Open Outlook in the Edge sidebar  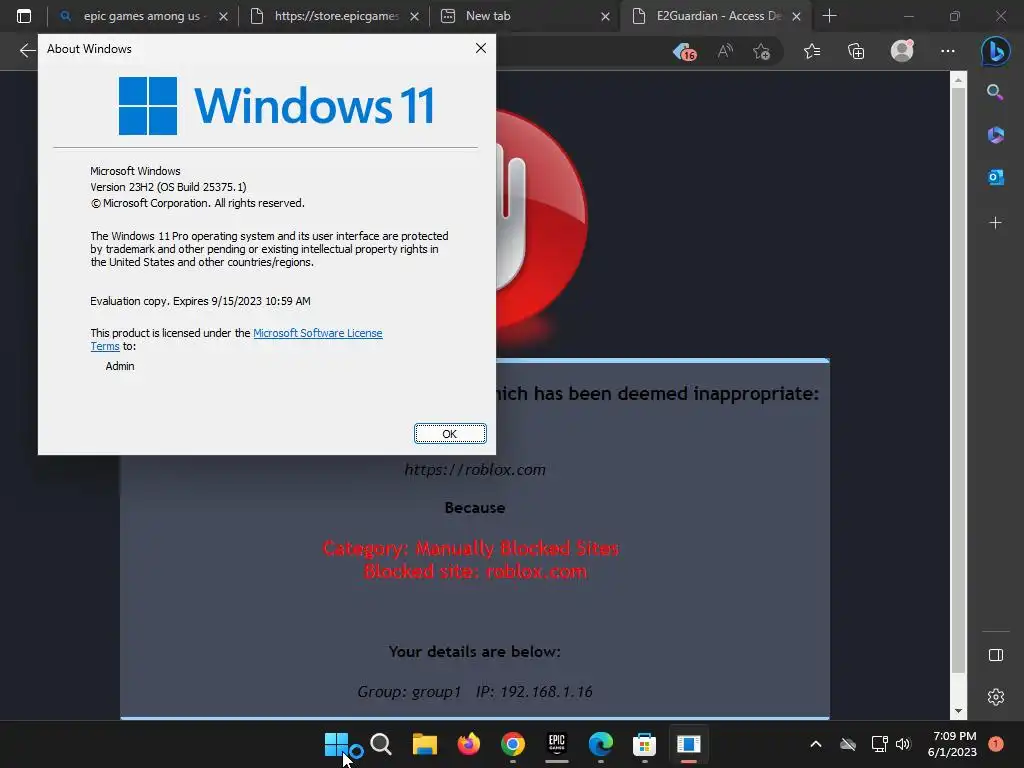click(995, 177)
